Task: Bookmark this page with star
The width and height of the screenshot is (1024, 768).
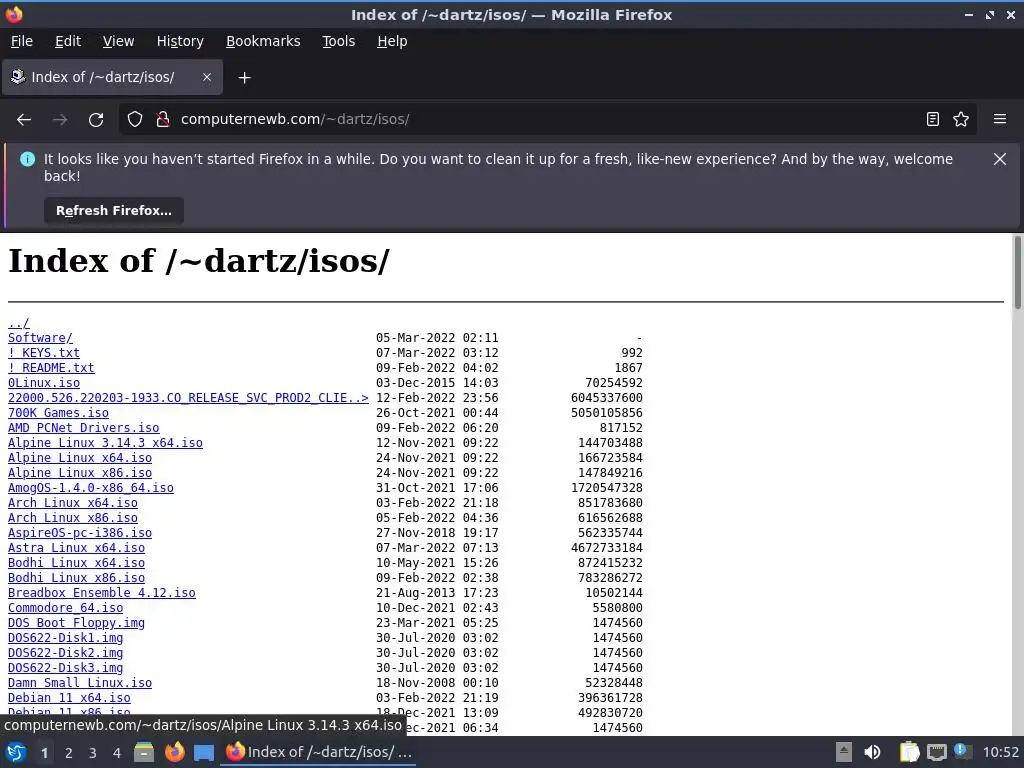Action: pyautogui.click(x=961, y=120)
